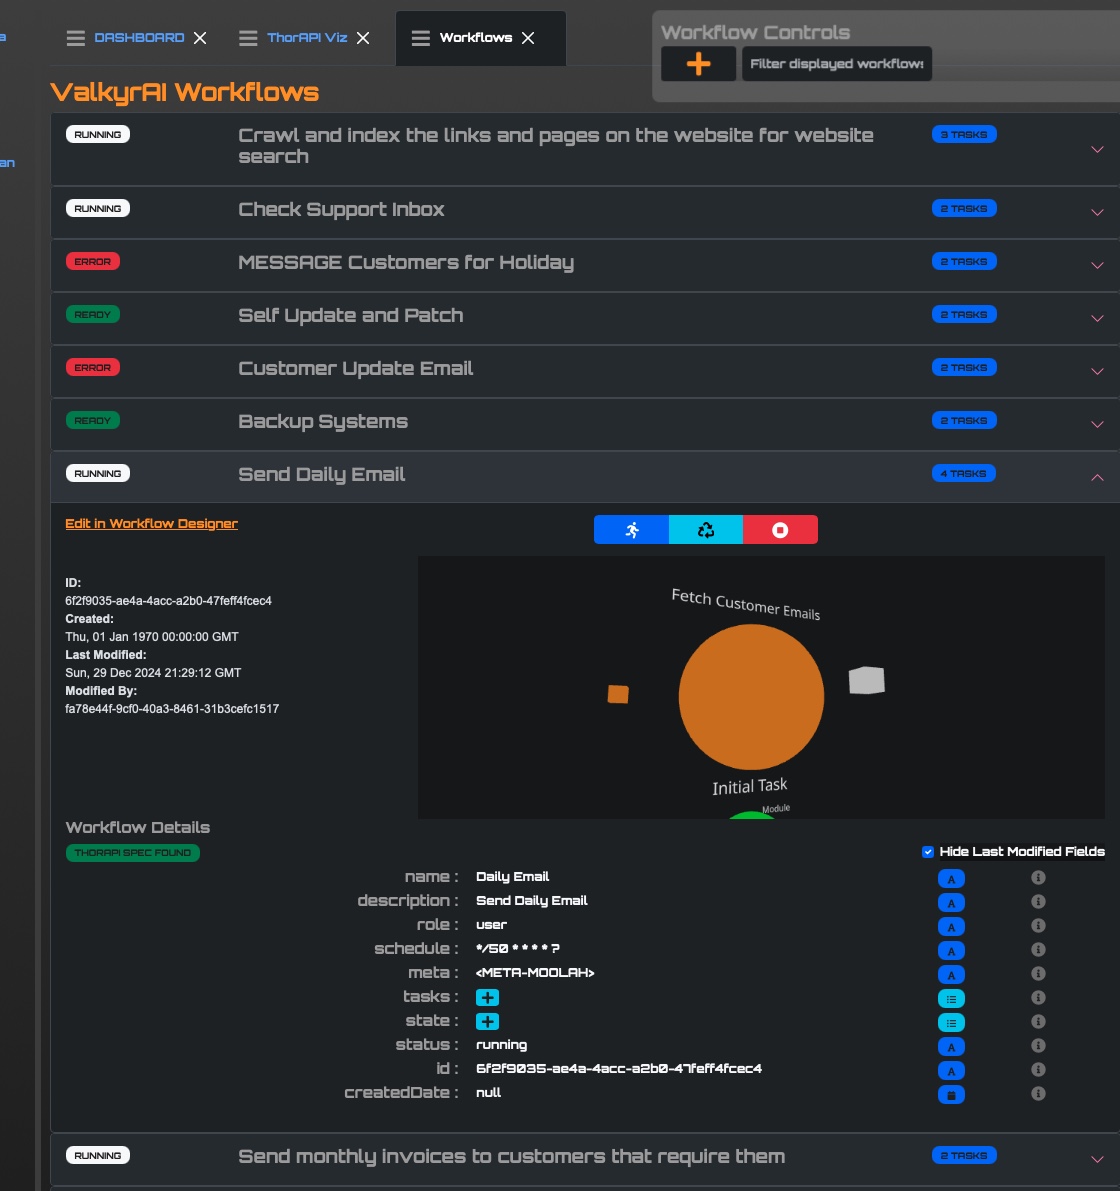Click the calendar icon for createdDate field
Screen dimensions: 1120x1191
[x=951, y=1095]
